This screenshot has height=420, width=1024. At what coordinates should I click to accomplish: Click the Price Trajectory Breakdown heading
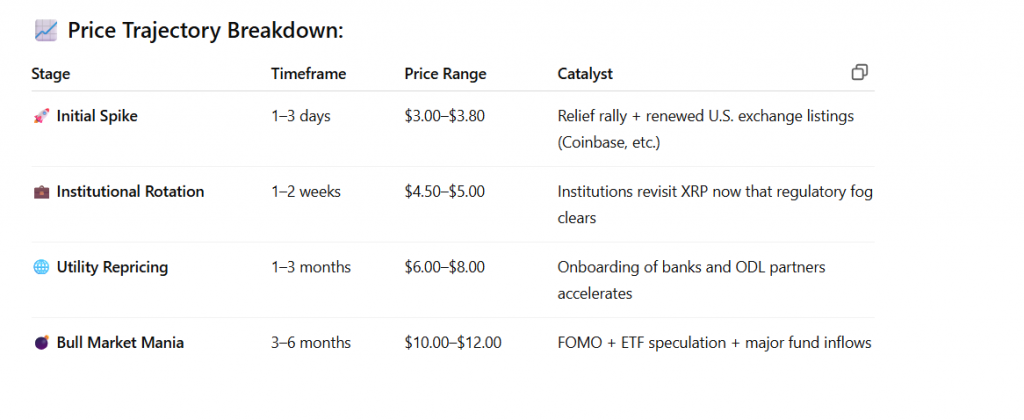(x=205, y=31)
